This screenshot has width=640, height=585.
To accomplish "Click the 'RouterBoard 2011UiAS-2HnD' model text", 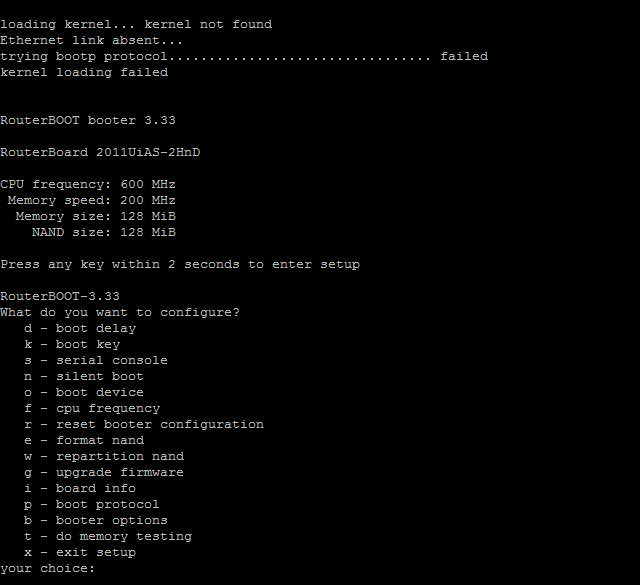I will 100,152.
